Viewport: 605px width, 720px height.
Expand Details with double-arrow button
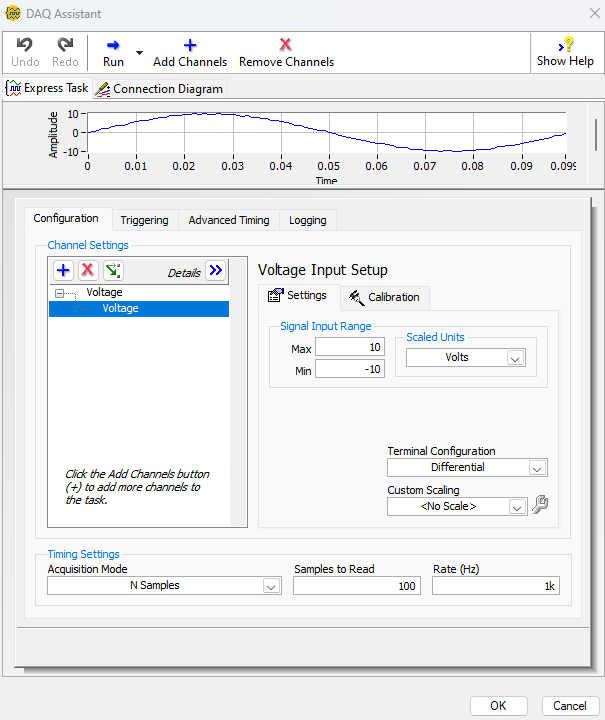coord(216,270)
